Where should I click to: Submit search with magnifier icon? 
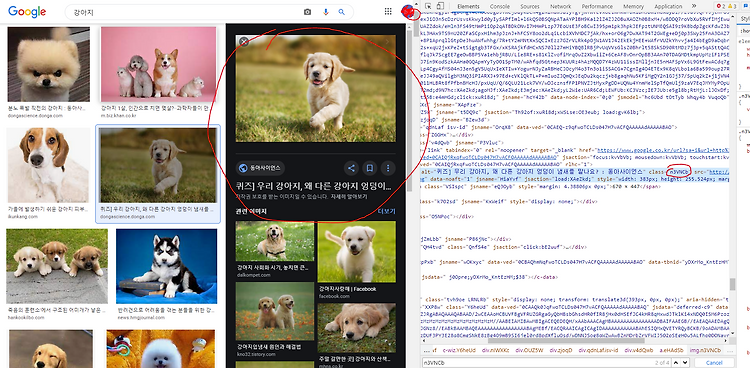342,12
